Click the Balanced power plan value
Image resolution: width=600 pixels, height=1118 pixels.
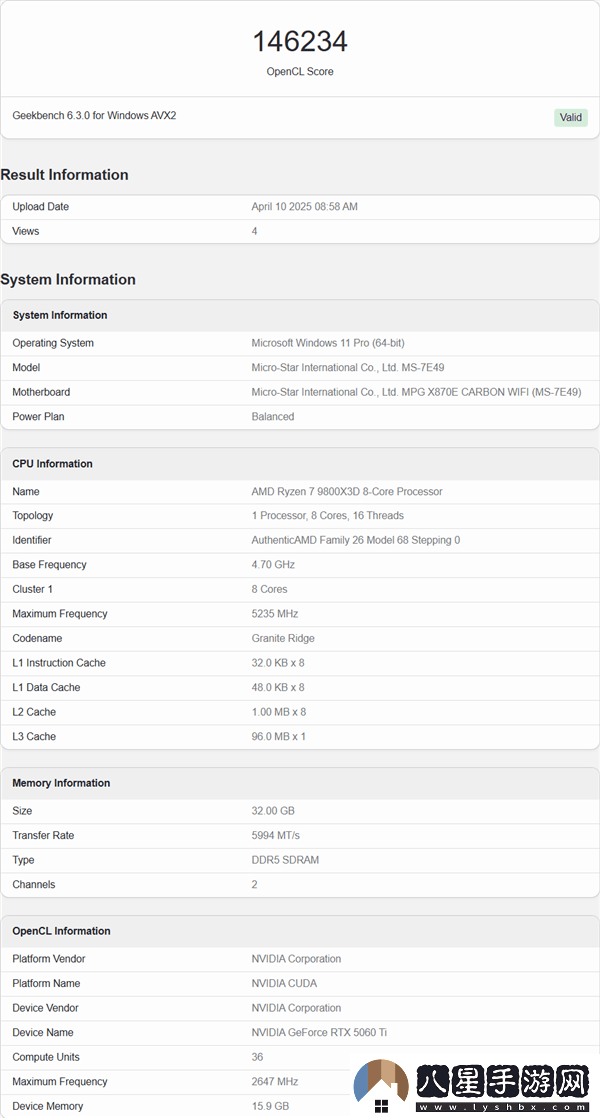pyautogui.click(x=273, y=417)
